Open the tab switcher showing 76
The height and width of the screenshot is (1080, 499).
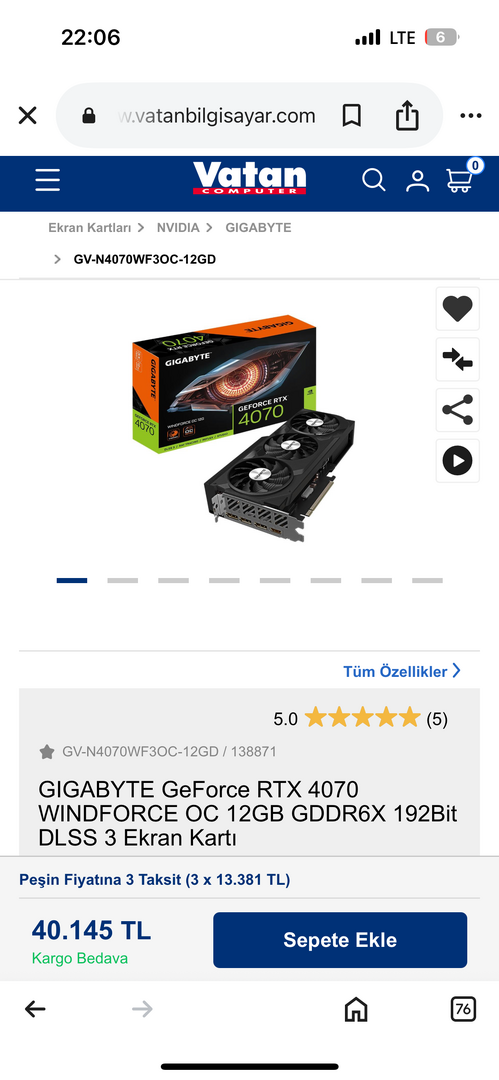point(463,1010)
